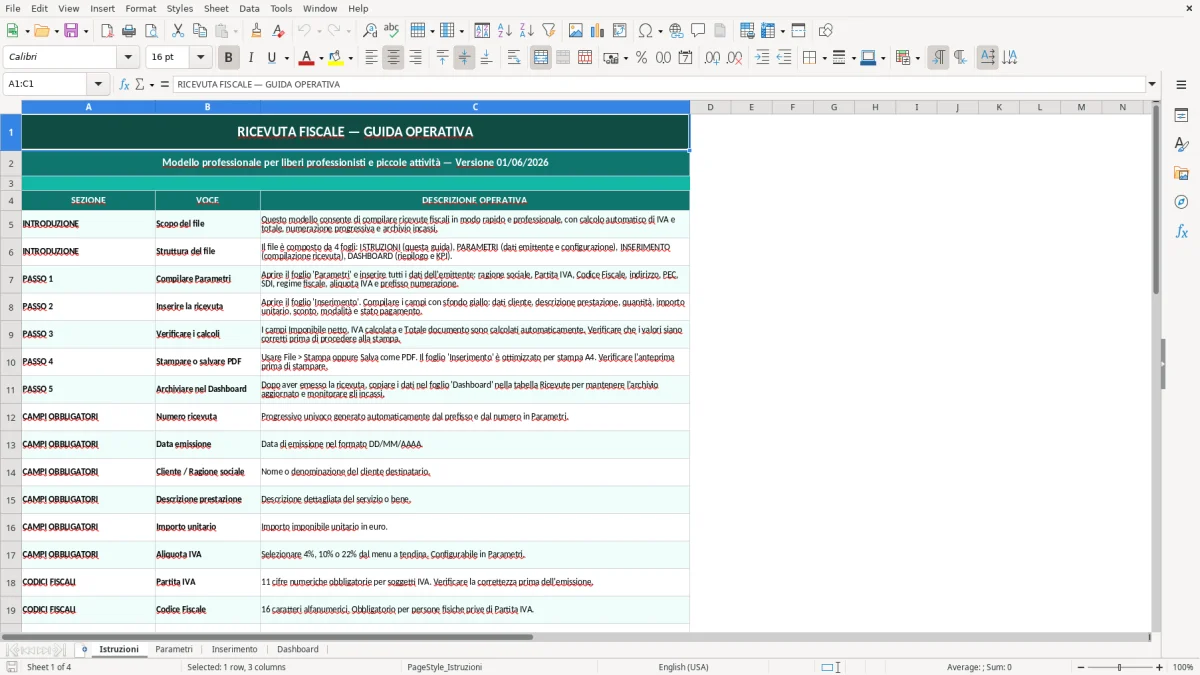Open borders dropdown arrow
Viewport: 1200px width, 675px height.
click(x=823, y=58)
